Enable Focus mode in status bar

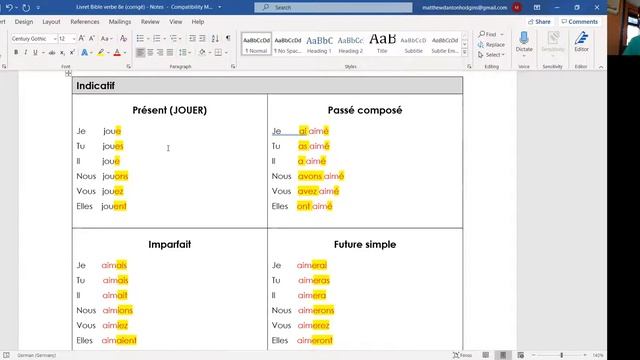click(x=462, y=355)
